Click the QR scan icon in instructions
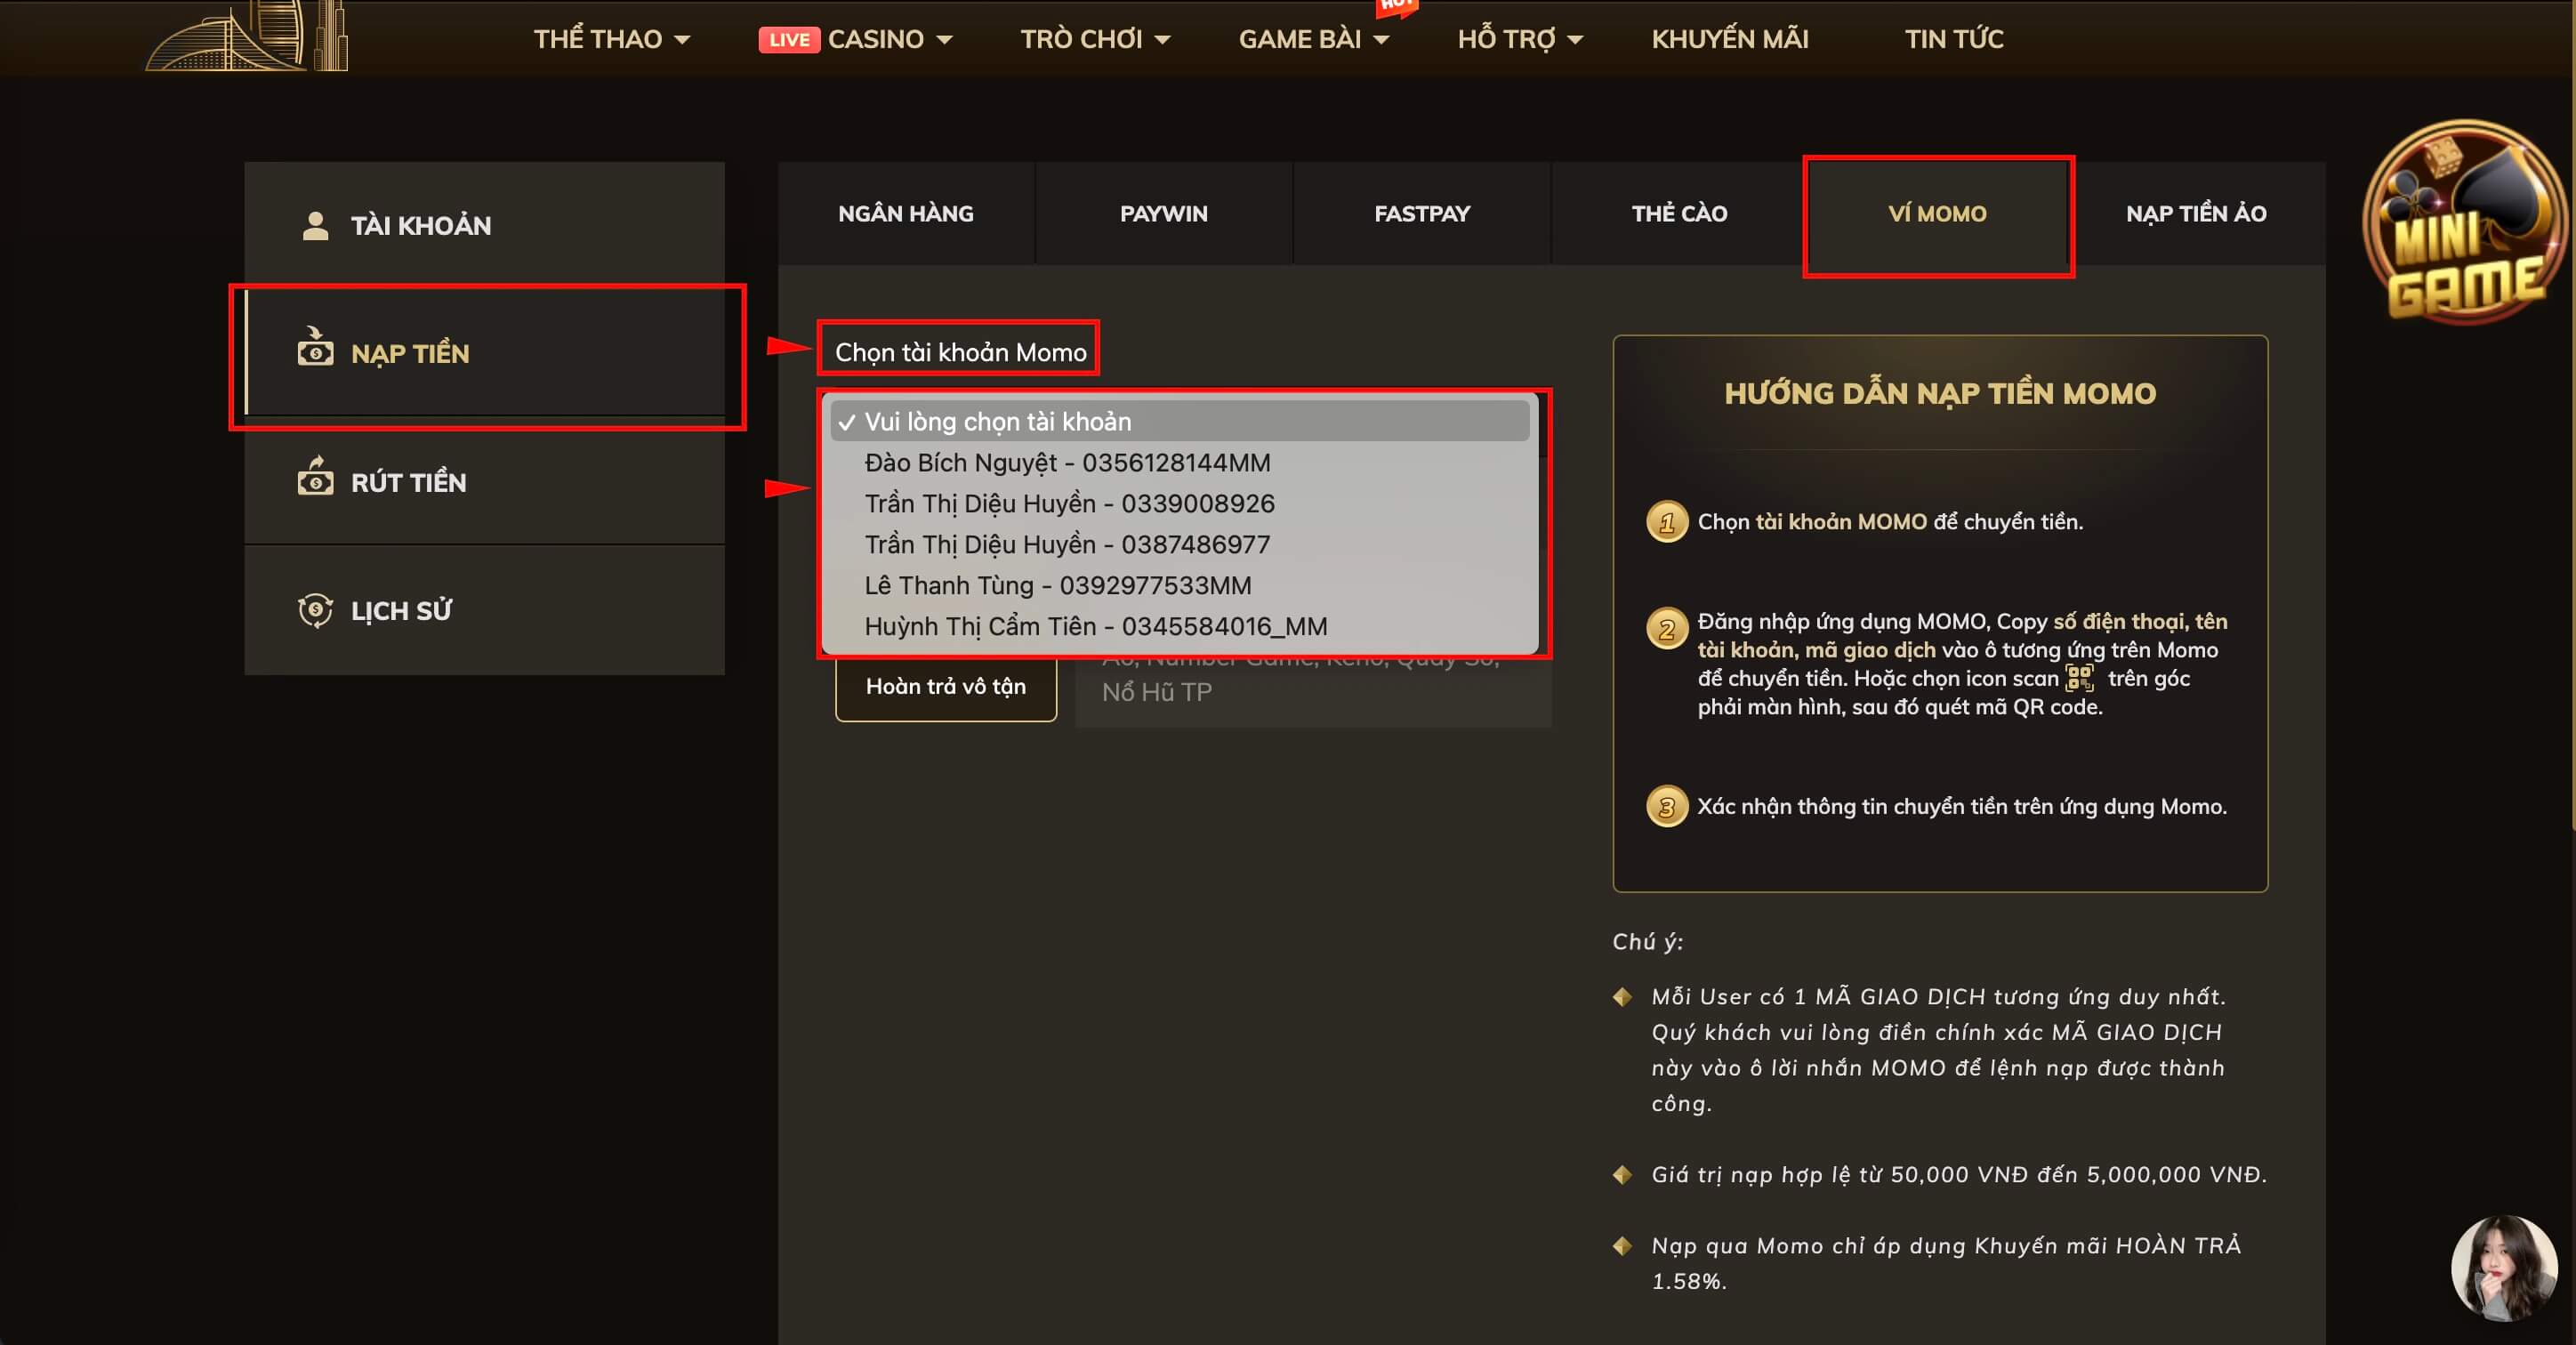The image size is (2576, 1345). 2079,678
